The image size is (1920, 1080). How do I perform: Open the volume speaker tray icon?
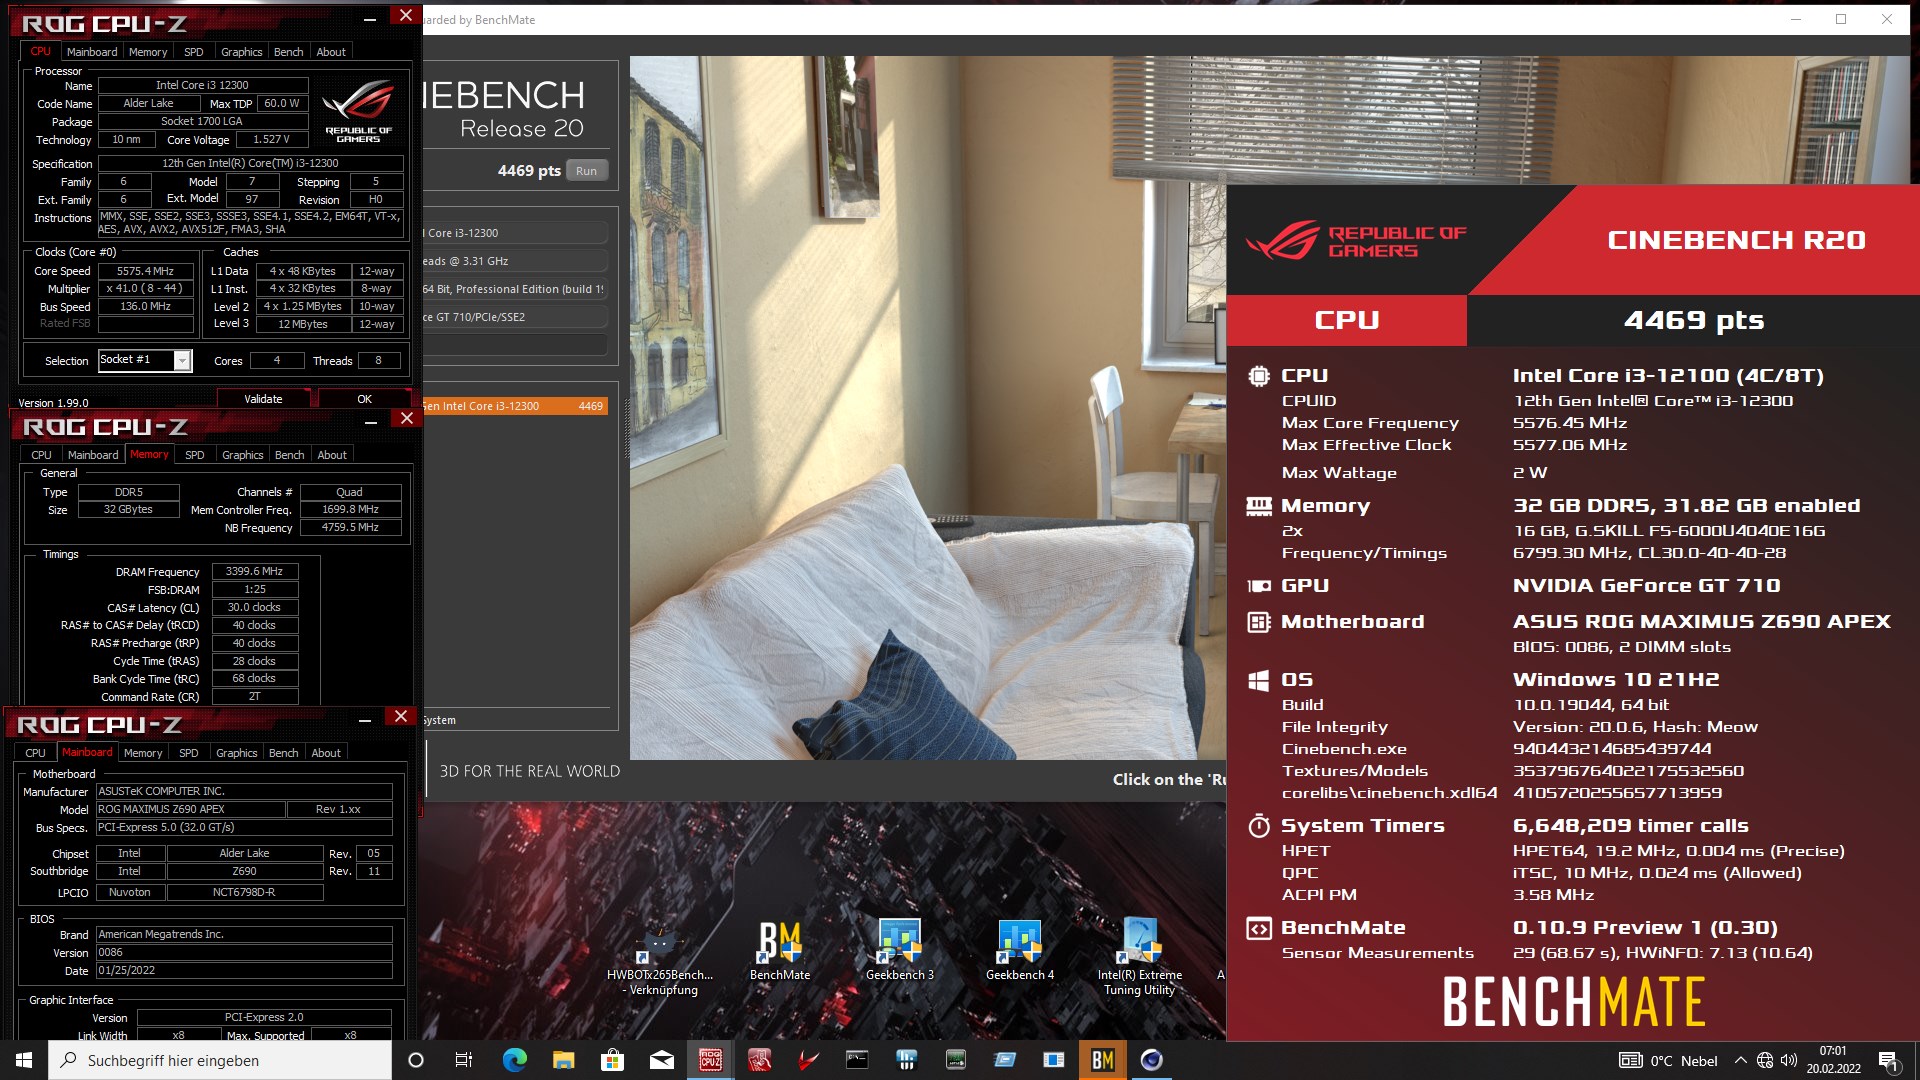point(1789,1060)
